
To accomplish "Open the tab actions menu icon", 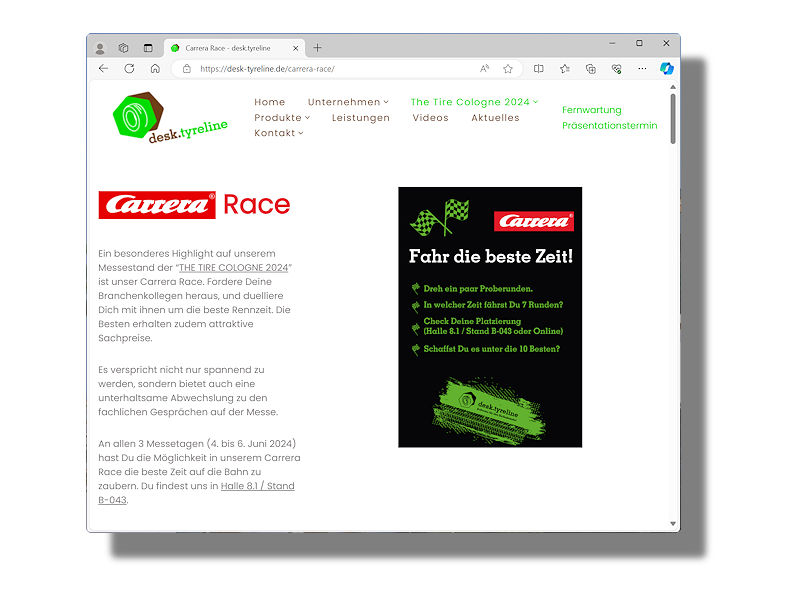I will pos(148,48).
